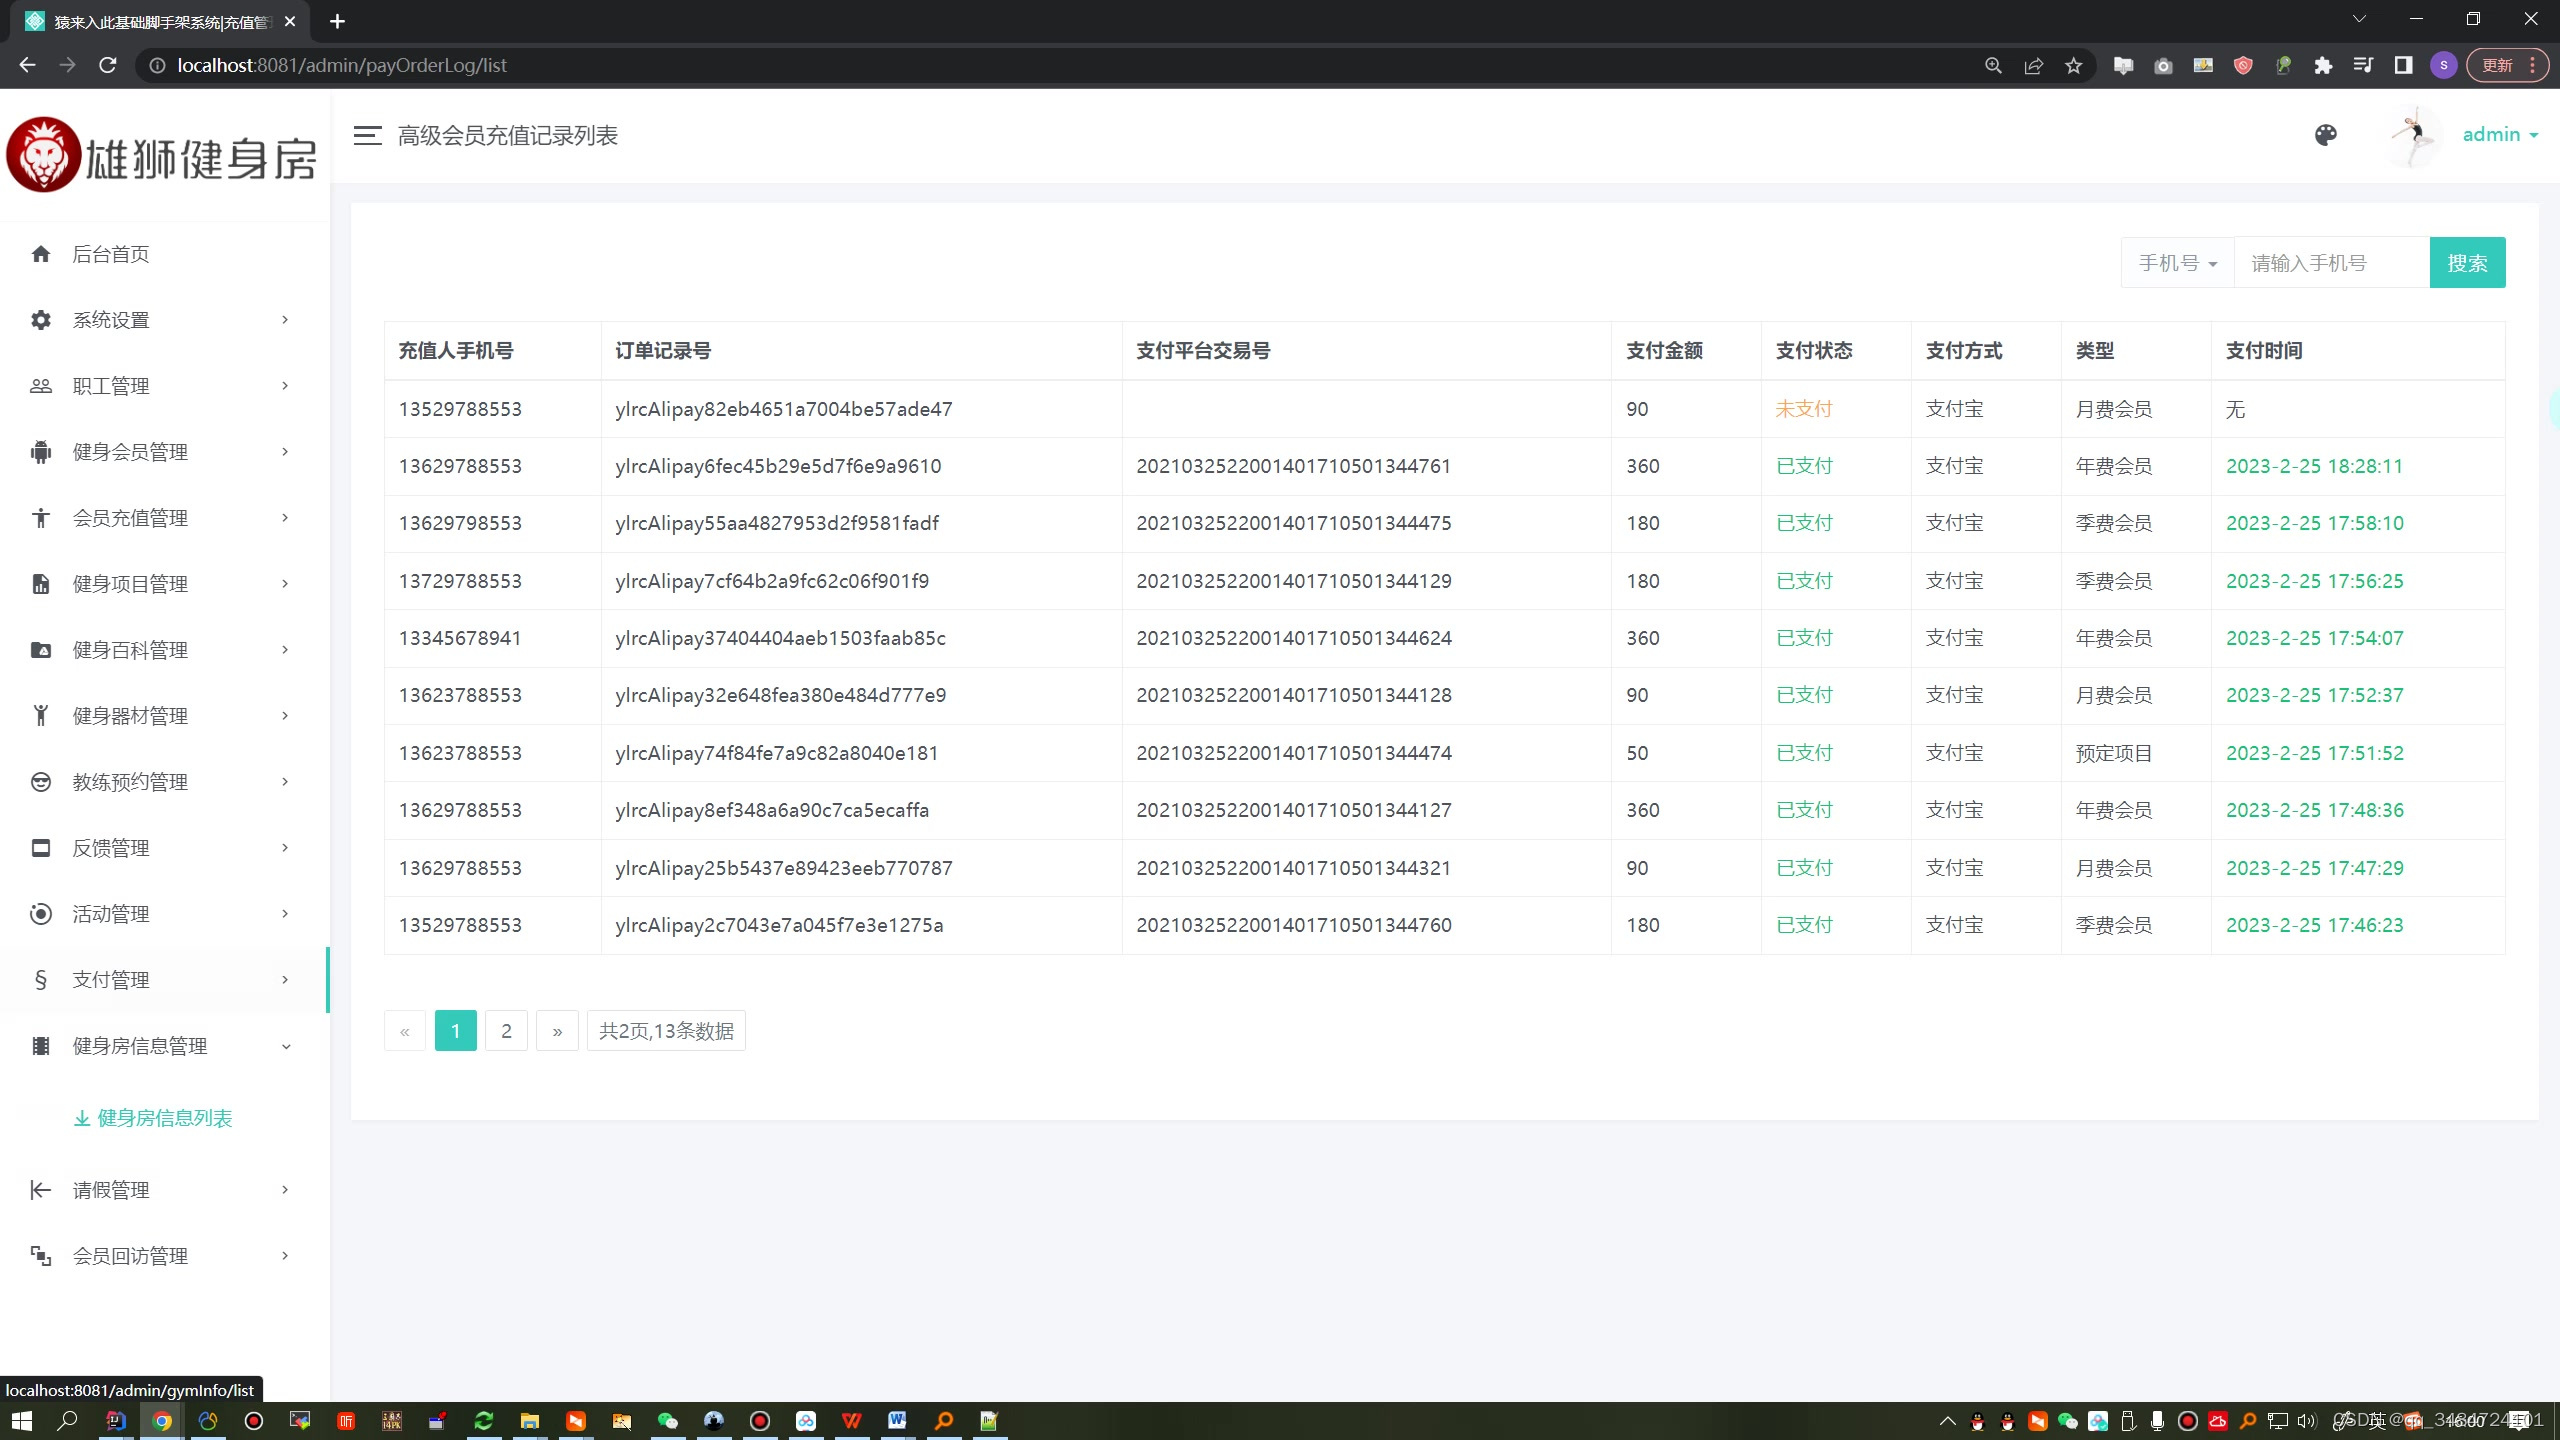
Task: Click the dumbbell icon beside 健身器材管理
Action: click(41, 716)
